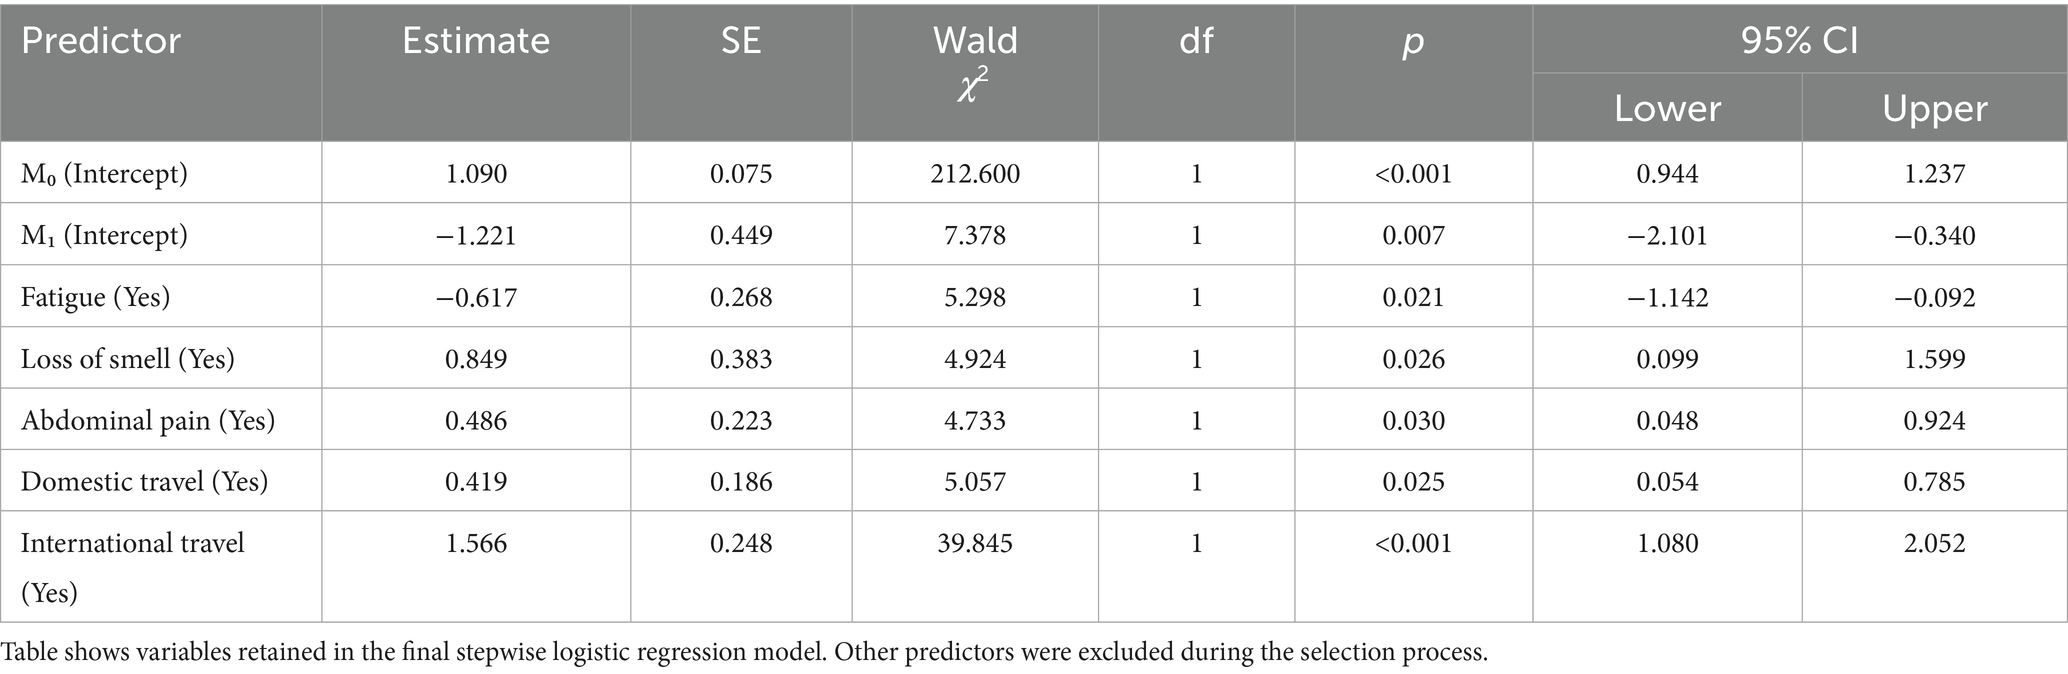Select the M₀ (Intercept) row label
2068x674 pixels.
(x=104, y=174)
